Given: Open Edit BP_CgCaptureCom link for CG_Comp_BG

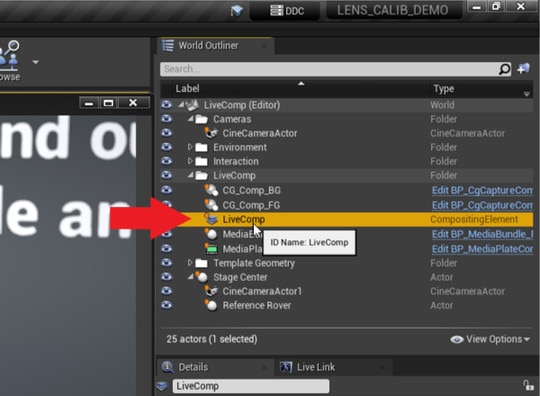Looking at the screenshot, I should pos(482,190).
